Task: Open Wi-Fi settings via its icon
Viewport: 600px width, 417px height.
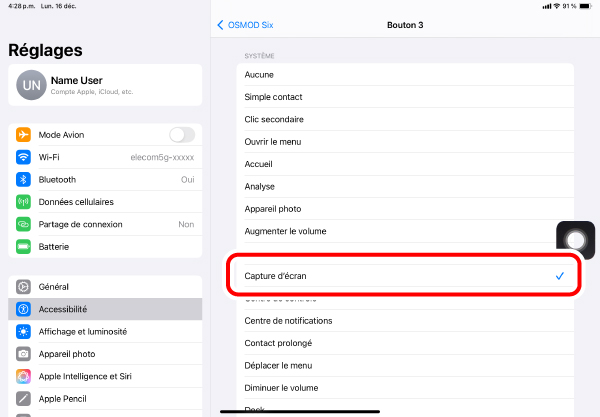Action: click(24, 157)
